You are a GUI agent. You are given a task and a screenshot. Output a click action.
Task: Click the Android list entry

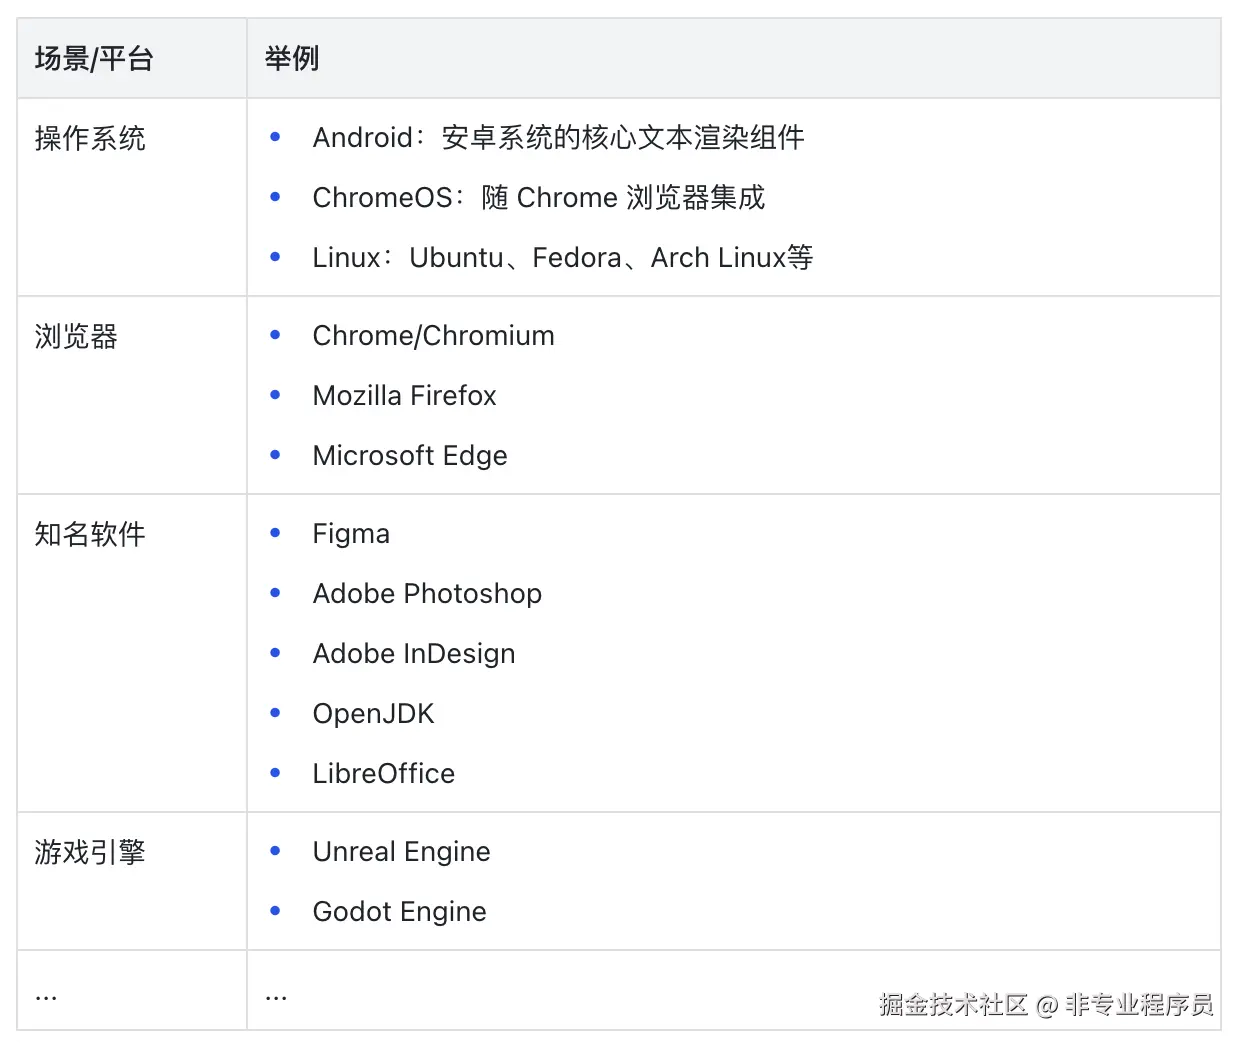(x=558, y=138)
